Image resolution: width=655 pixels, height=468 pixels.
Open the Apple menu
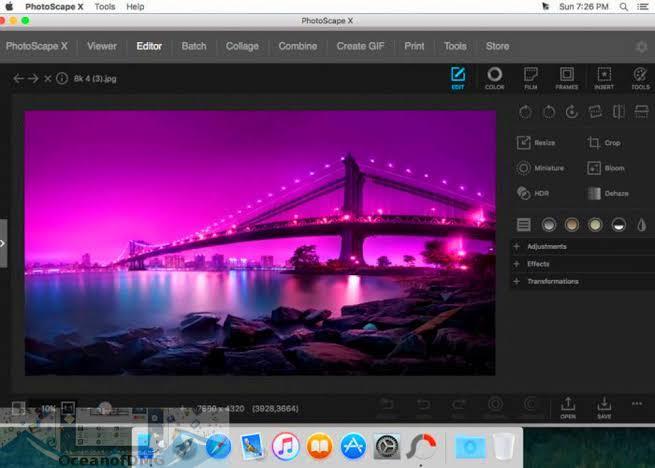point(9,6)
